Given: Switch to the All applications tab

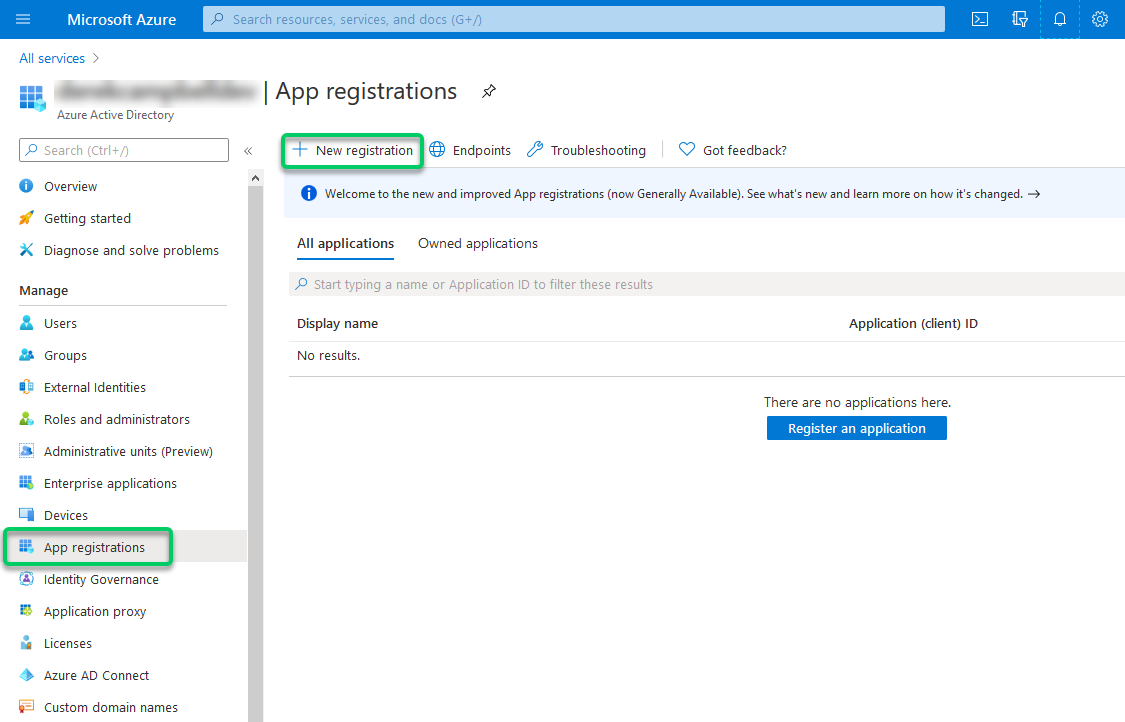Looking at the screenshot, I should pyautogui.click(x=345, y=243).
